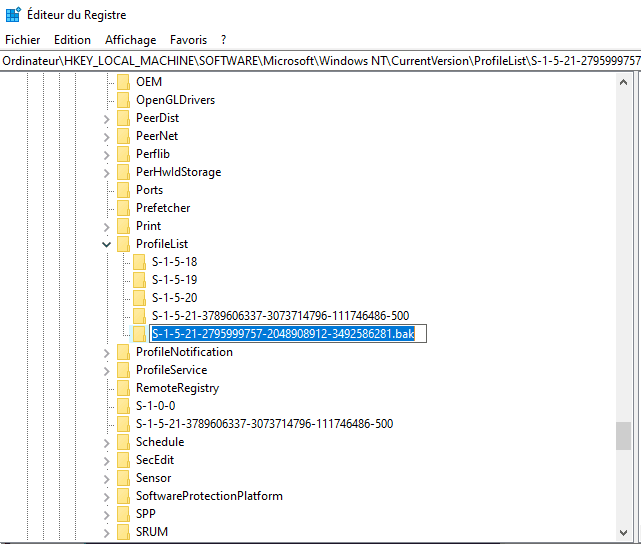The height and width of the screenshot is (544, 641).
Task: Select the Ports key label
Action: pyautogui.click(x=149, y=190)
